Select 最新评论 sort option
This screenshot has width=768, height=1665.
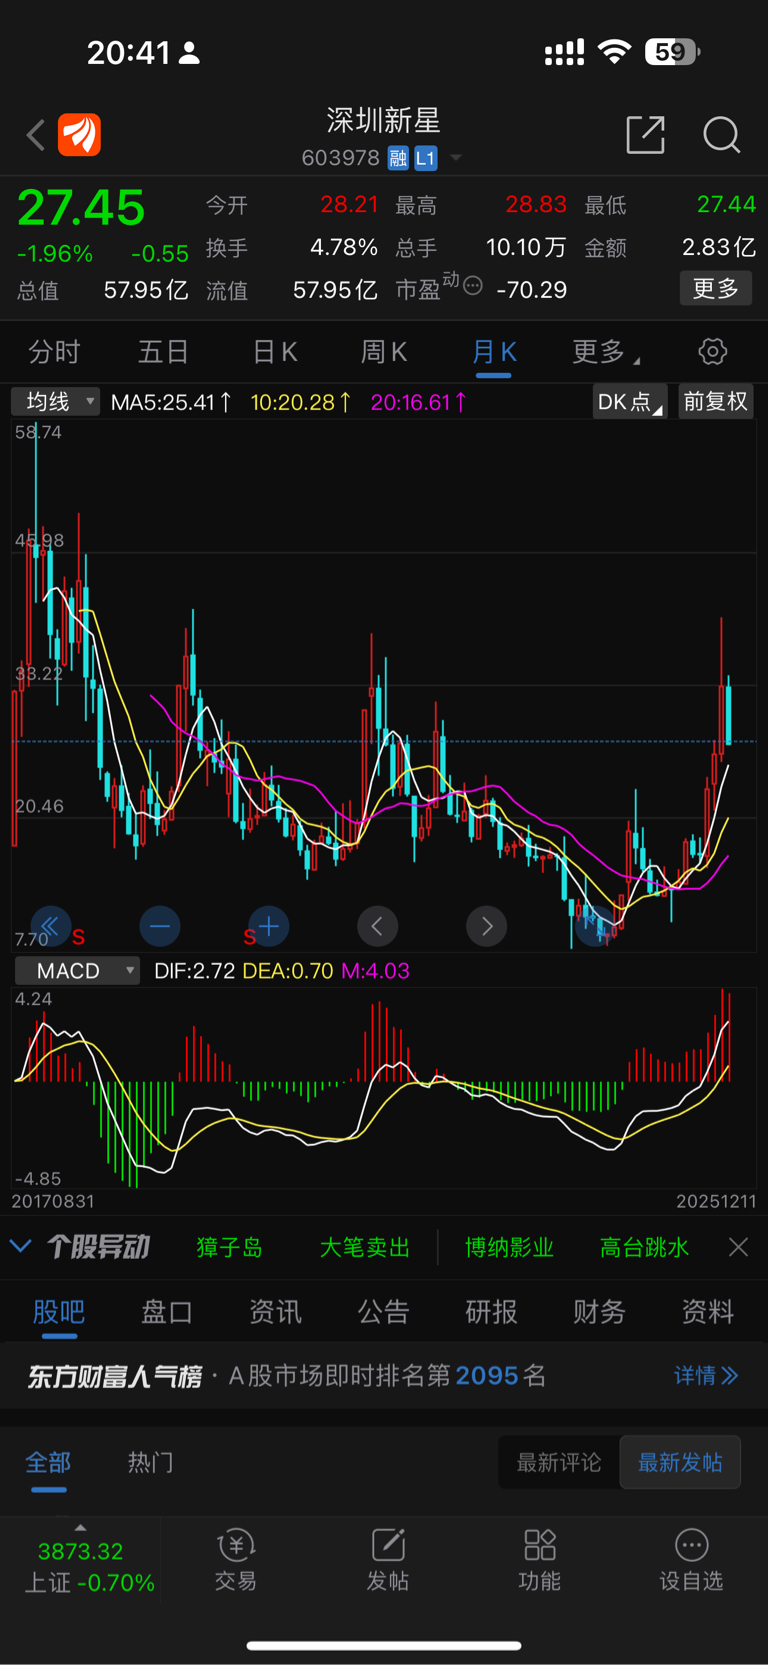[559, 1462]
